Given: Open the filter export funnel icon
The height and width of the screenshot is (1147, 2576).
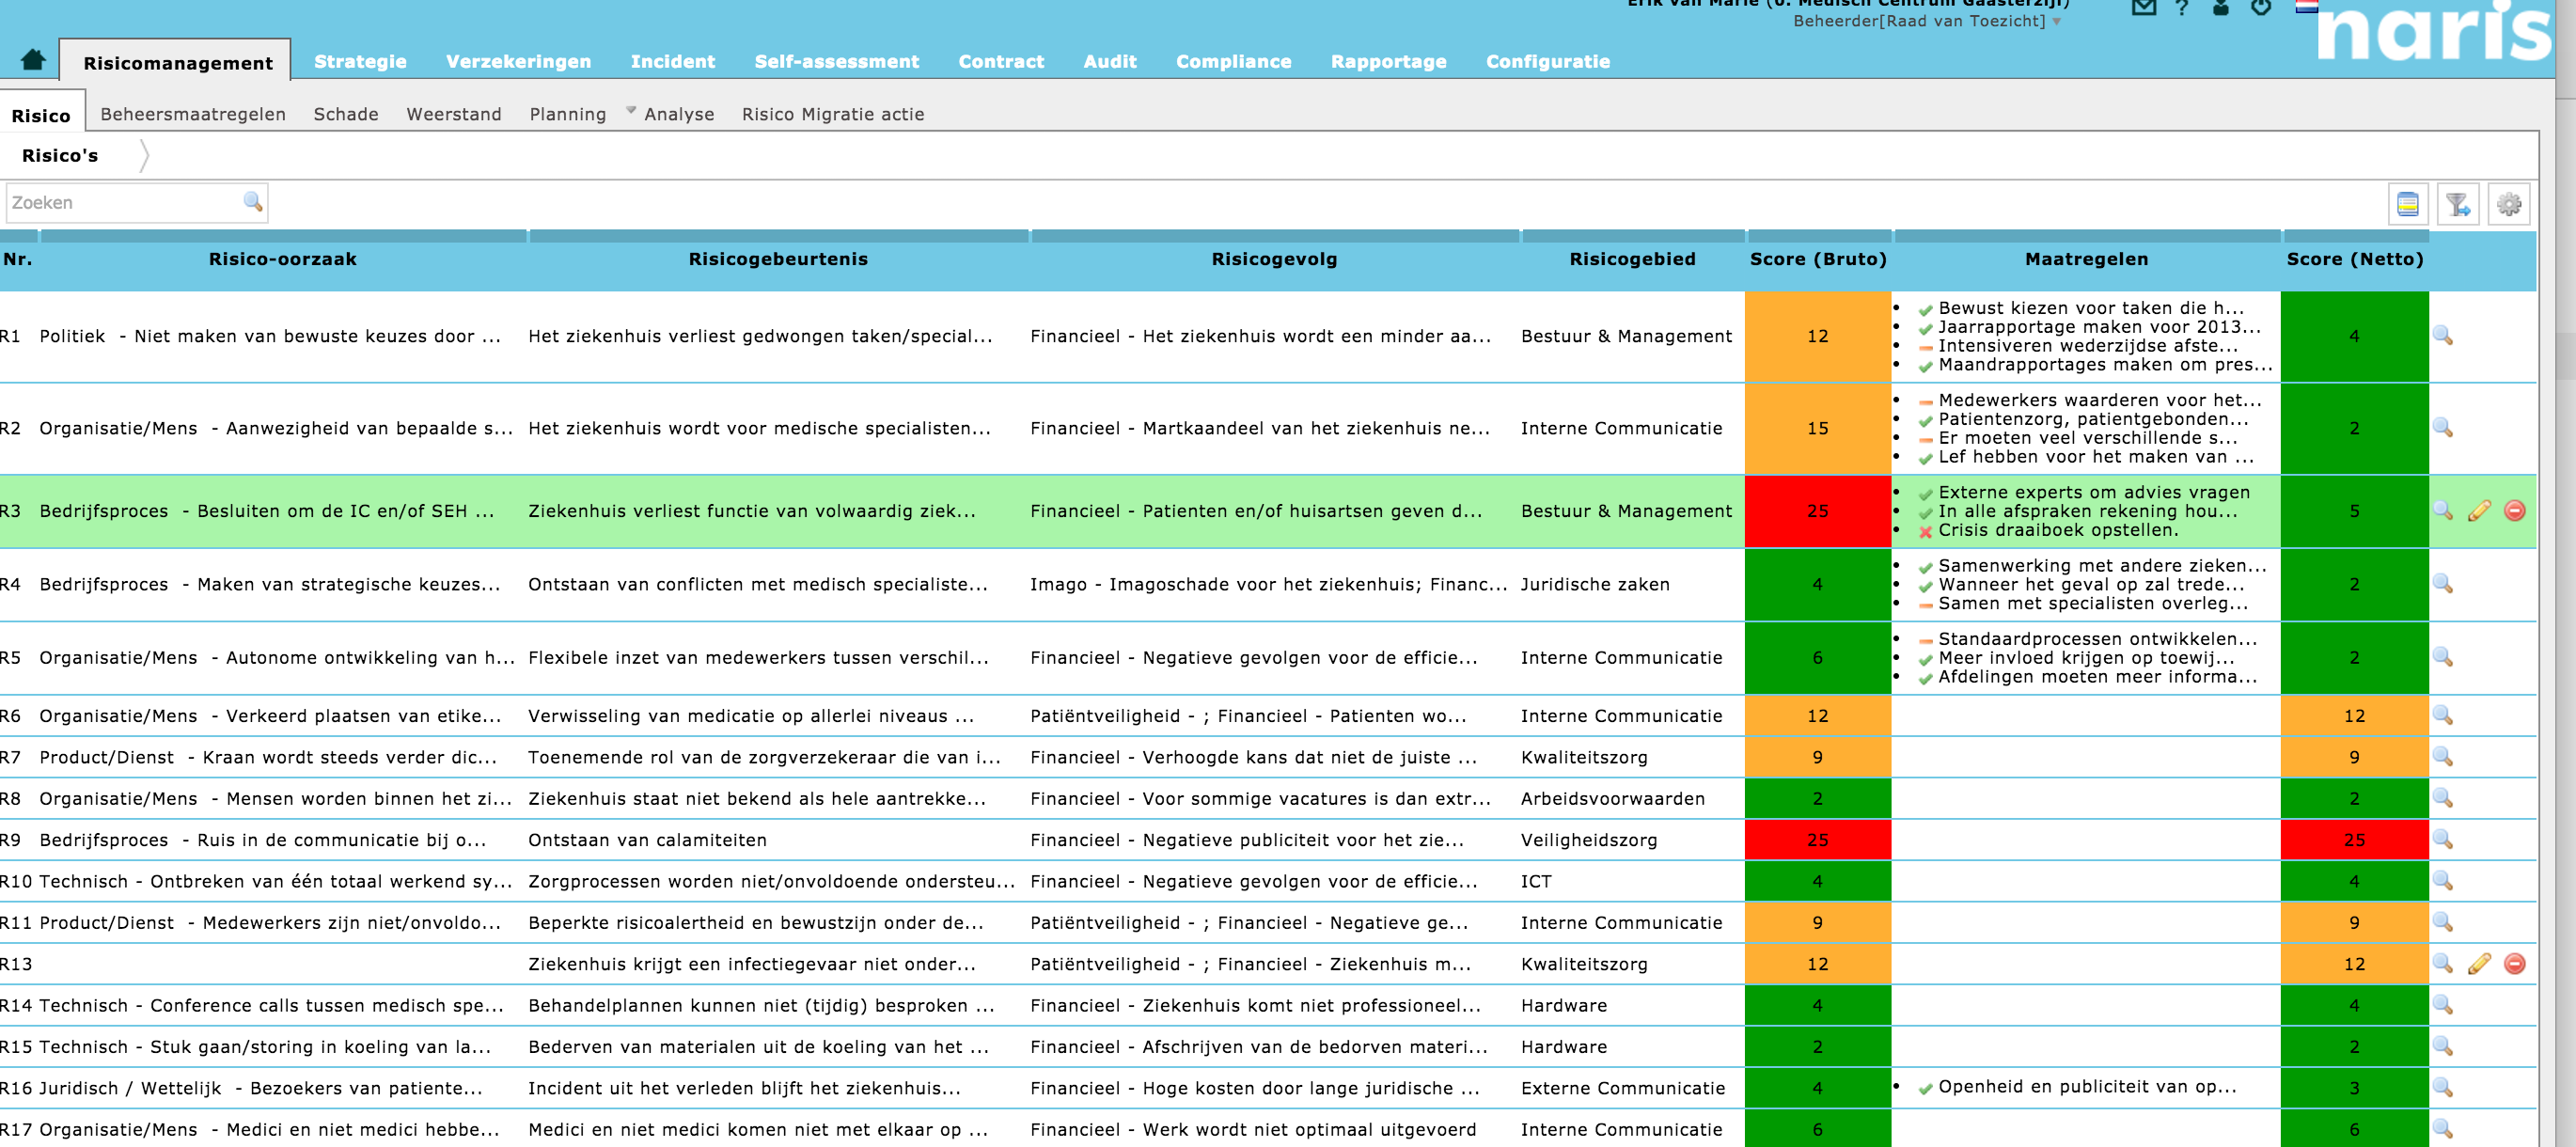Looking at the screenshot, I should point(2457,205).
